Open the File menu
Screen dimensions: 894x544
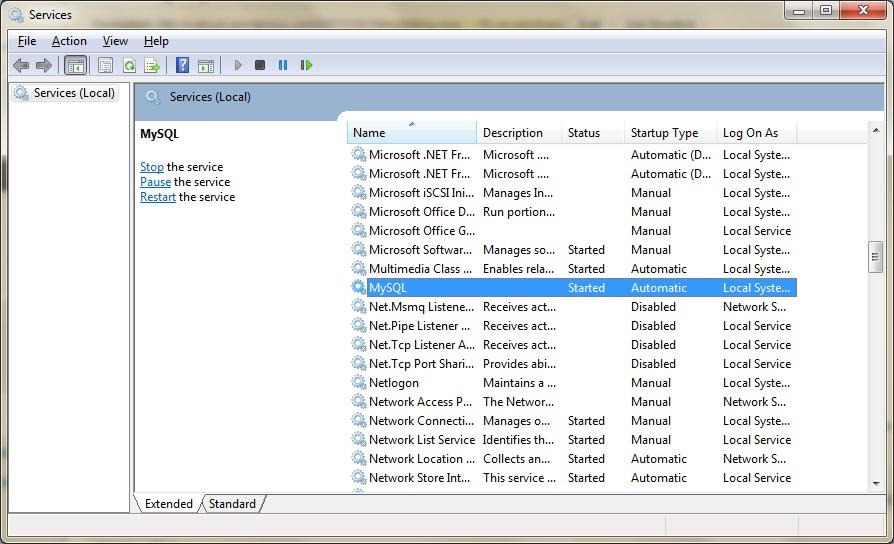[x=27, y=41]
